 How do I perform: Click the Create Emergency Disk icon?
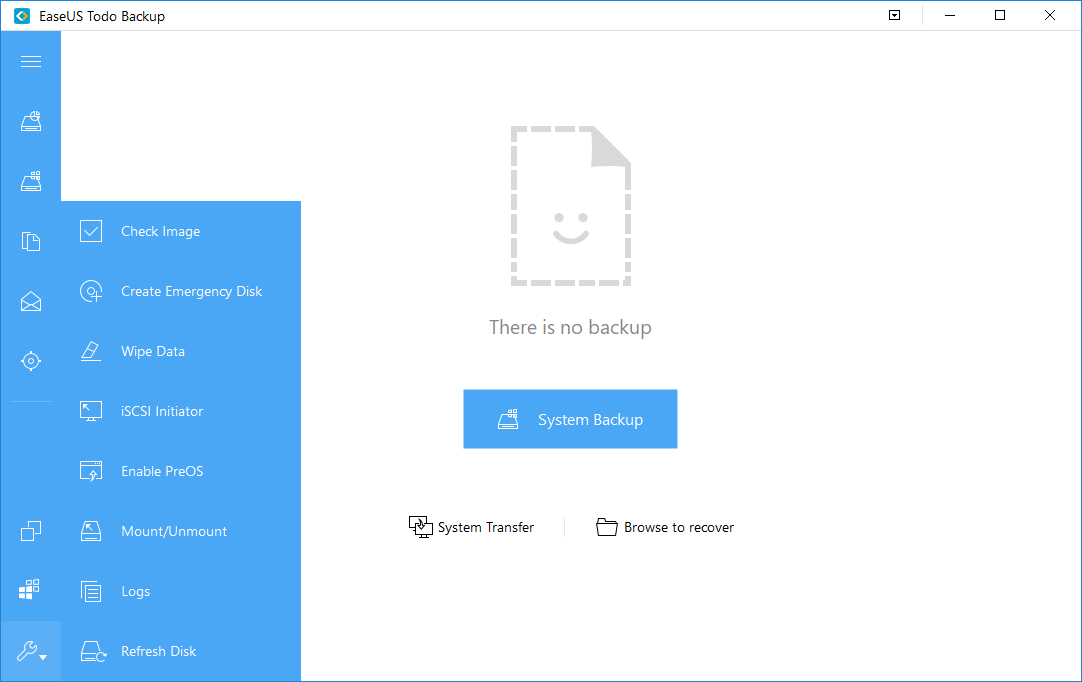coord(91,291)
